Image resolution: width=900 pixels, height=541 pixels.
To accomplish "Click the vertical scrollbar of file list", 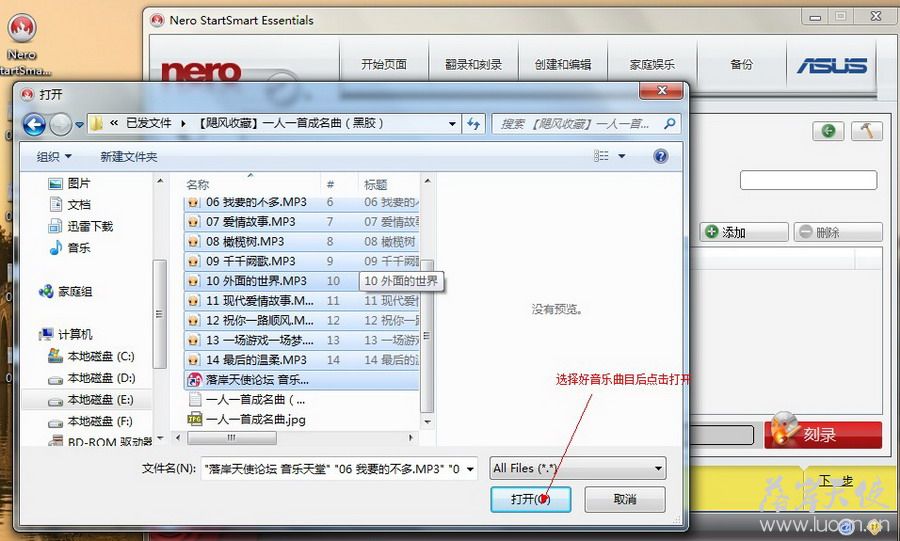I will (427, 336).
